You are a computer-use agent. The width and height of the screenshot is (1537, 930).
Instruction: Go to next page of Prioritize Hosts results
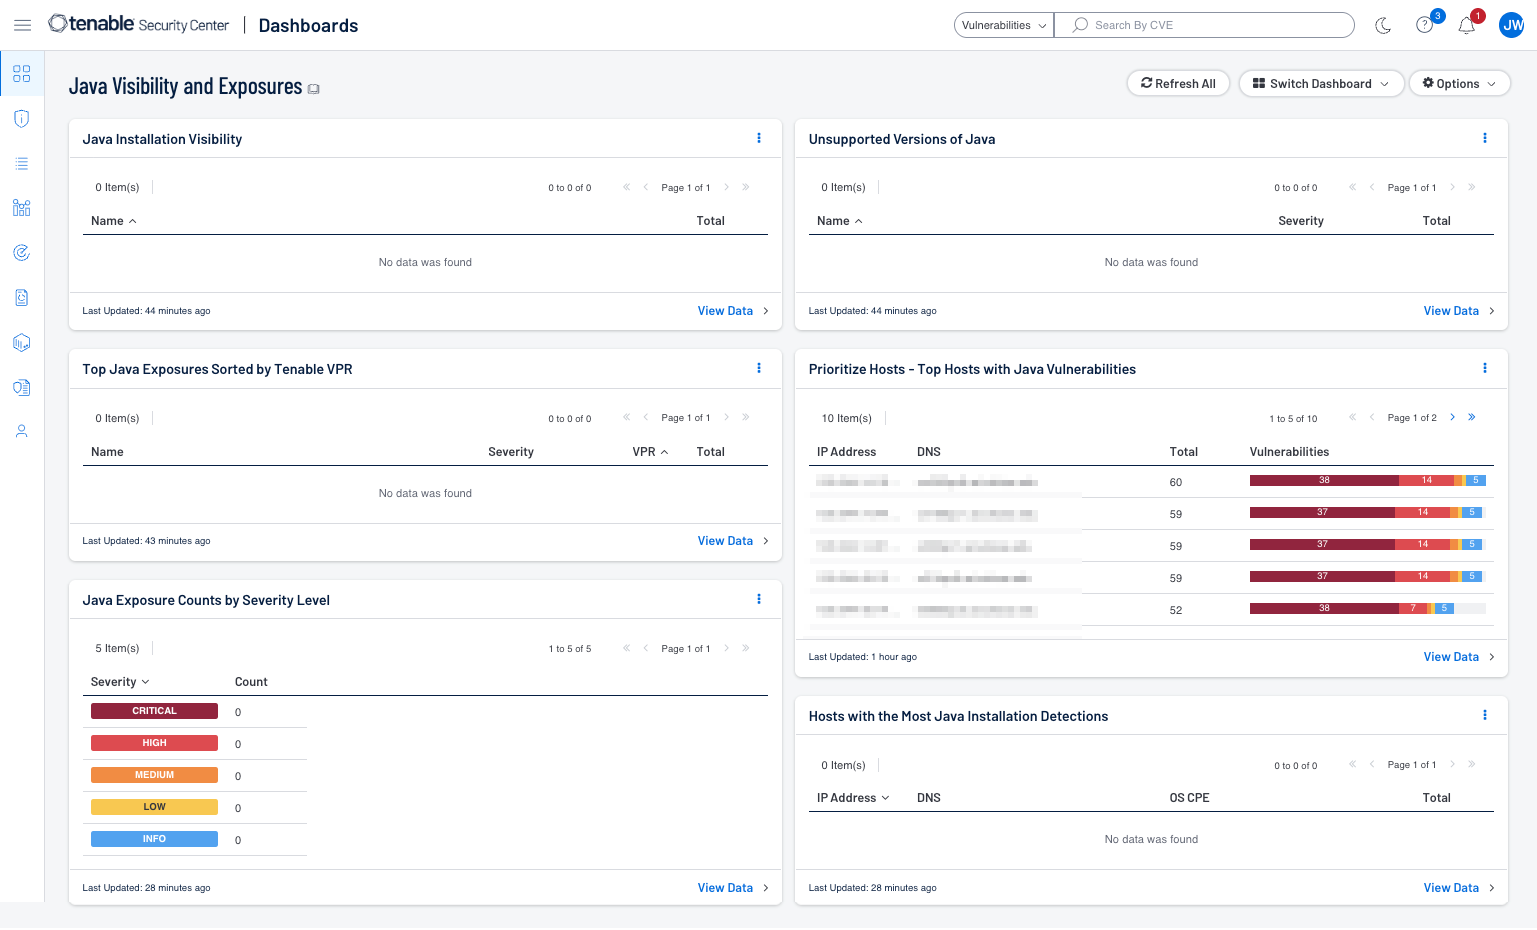(1452, 417)
